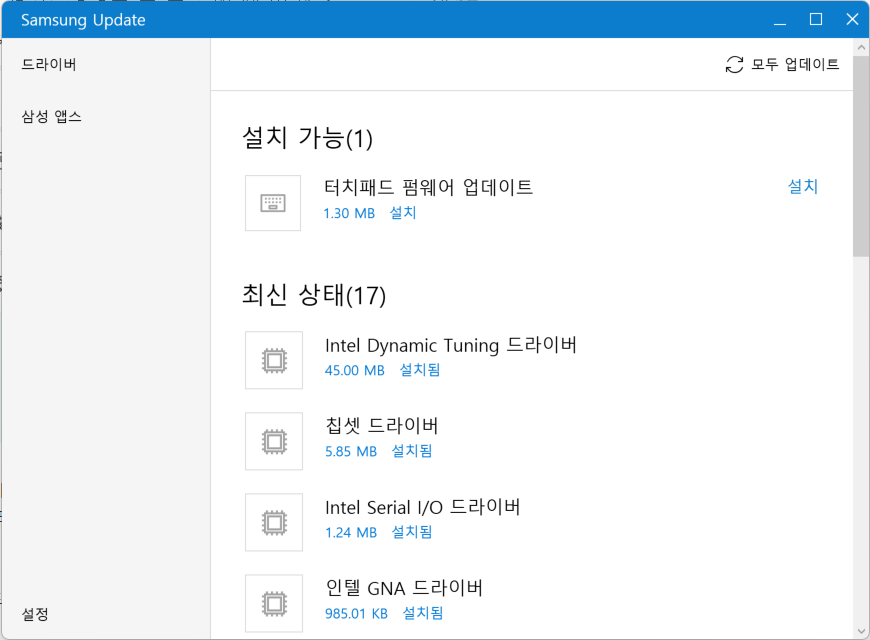Select 인텔 GNA 드라이버 entry title
The image size is (870, 640).
tap(404, 588)
